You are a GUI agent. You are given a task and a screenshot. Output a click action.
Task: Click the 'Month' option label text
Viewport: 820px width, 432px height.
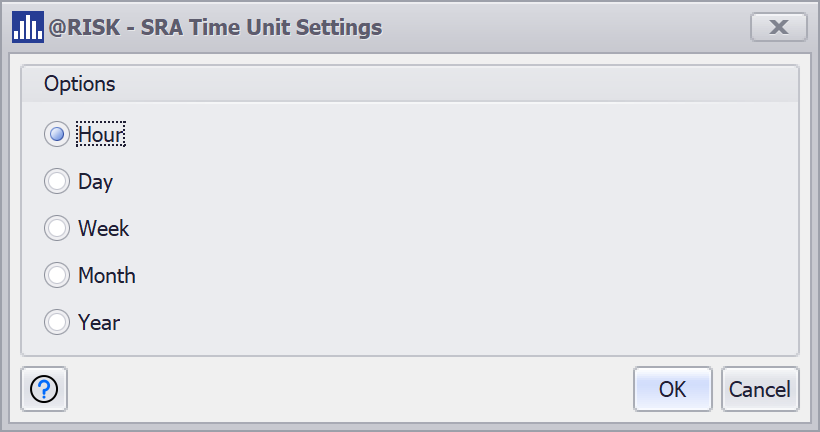[x=107, y=276]
